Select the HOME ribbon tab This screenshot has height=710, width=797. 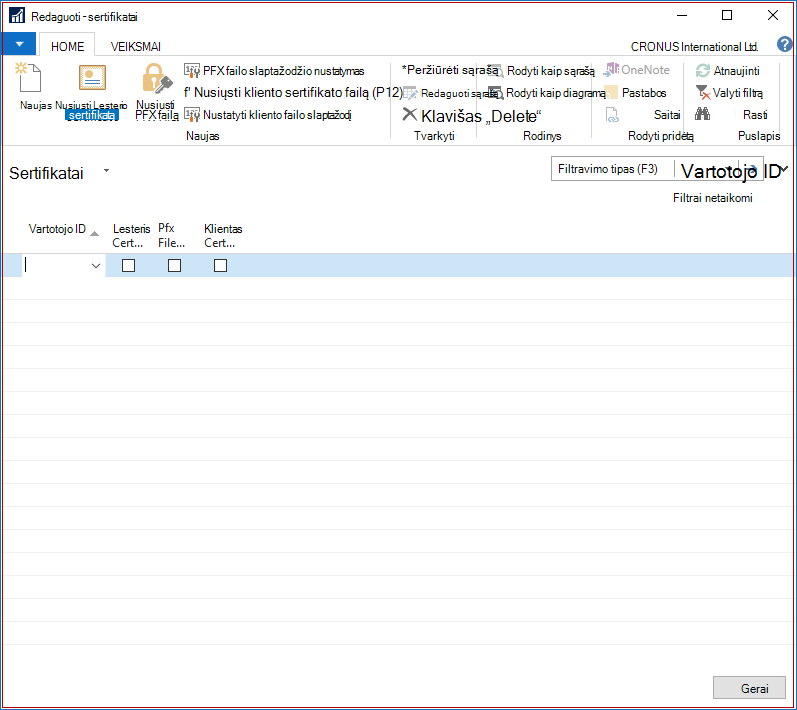coord(67,47)
